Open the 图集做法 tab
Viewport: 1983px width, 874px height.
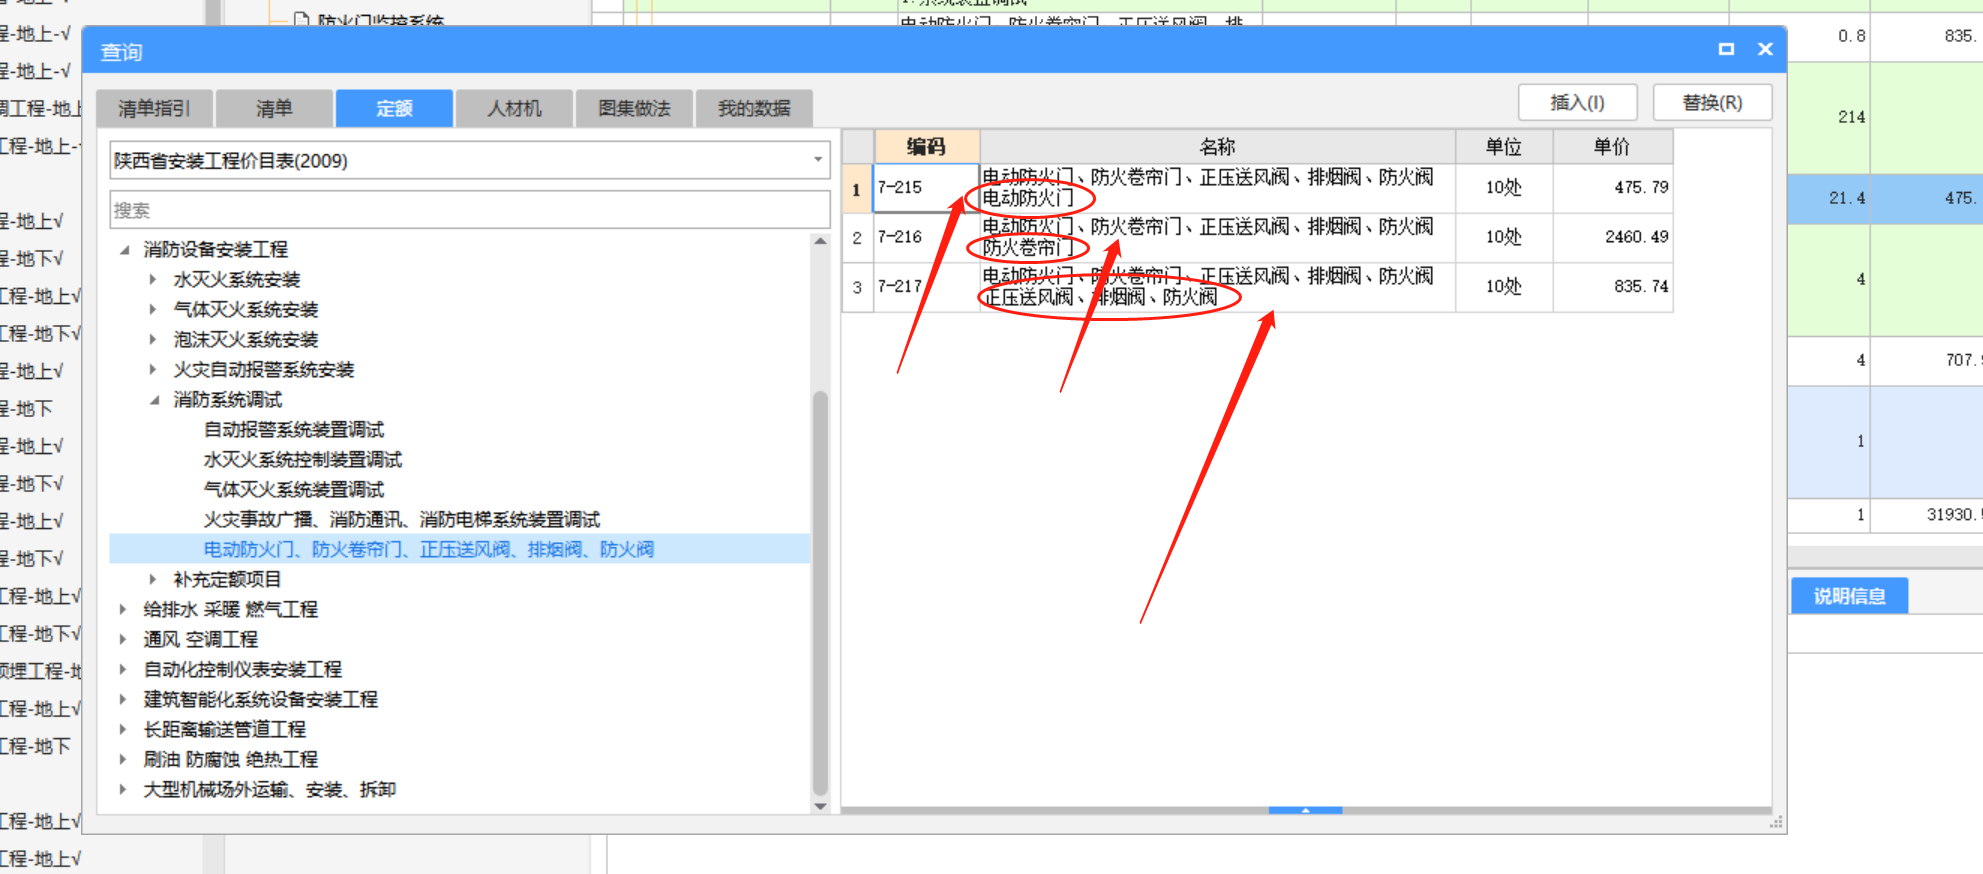[634, 108]
